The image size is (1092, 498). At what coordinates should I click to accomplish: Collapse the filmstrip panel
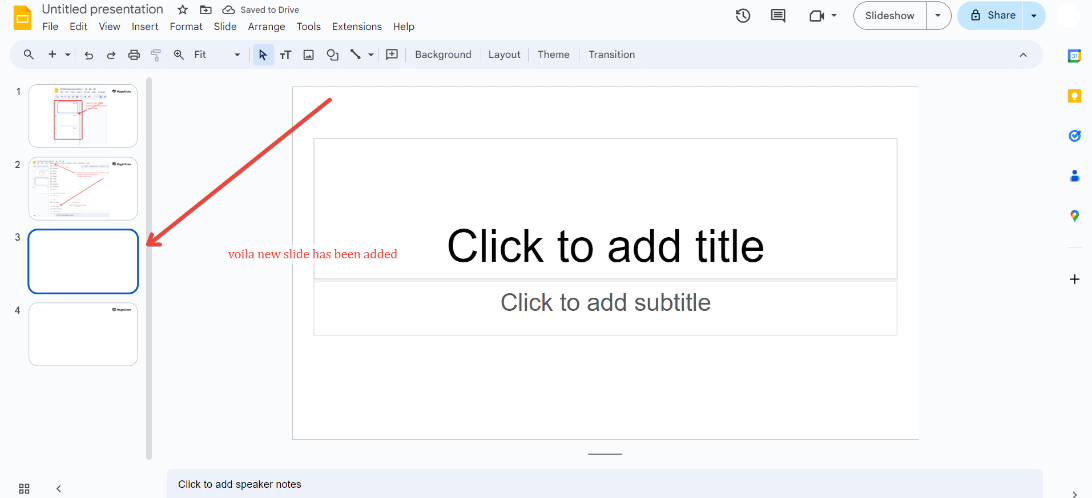coord(58,488)
